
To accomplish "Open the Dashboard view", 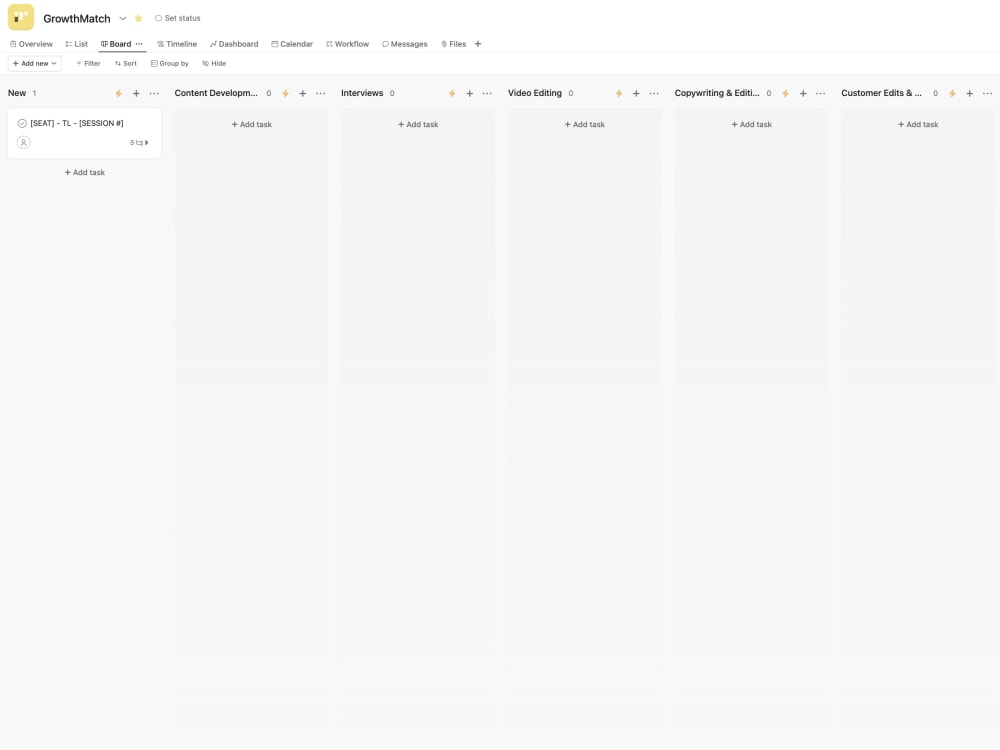I will pyautogui.click(x=234, y=44).
